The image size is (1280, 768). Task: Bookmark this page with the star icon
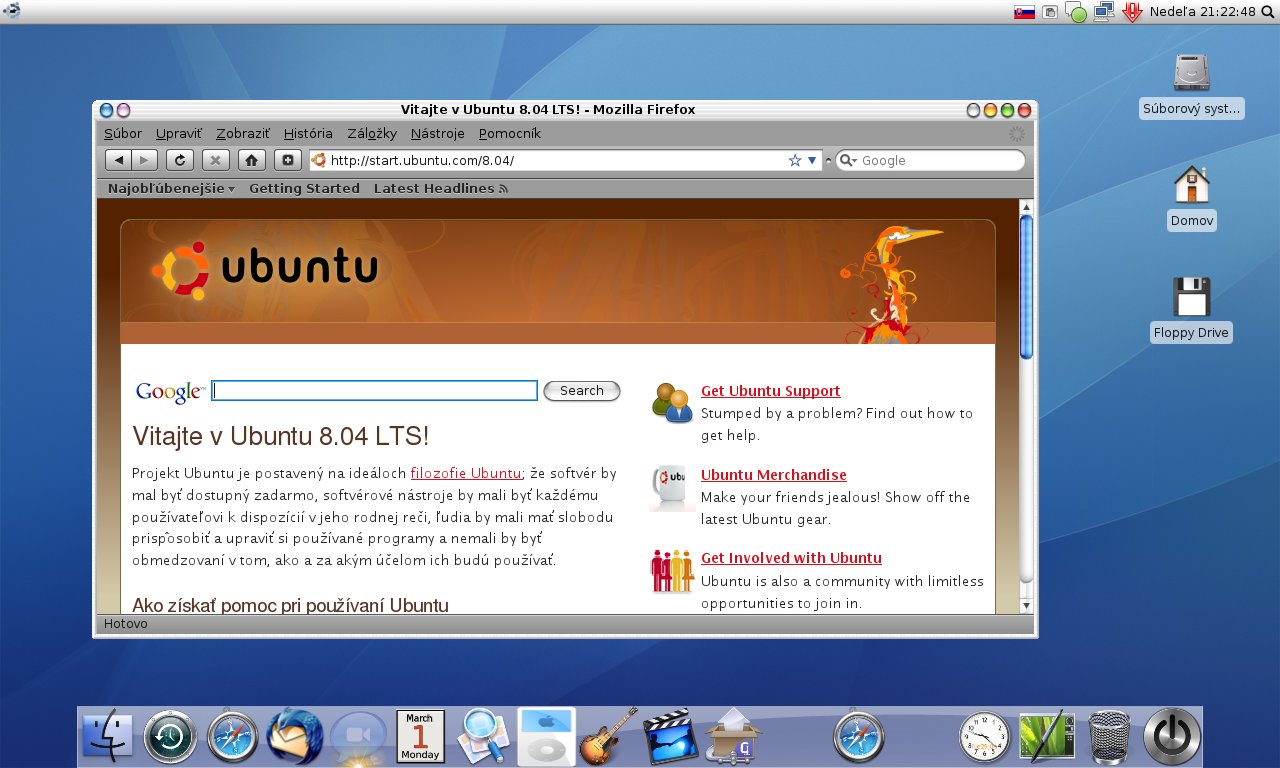pyautogui.click(x=795, y=160)
